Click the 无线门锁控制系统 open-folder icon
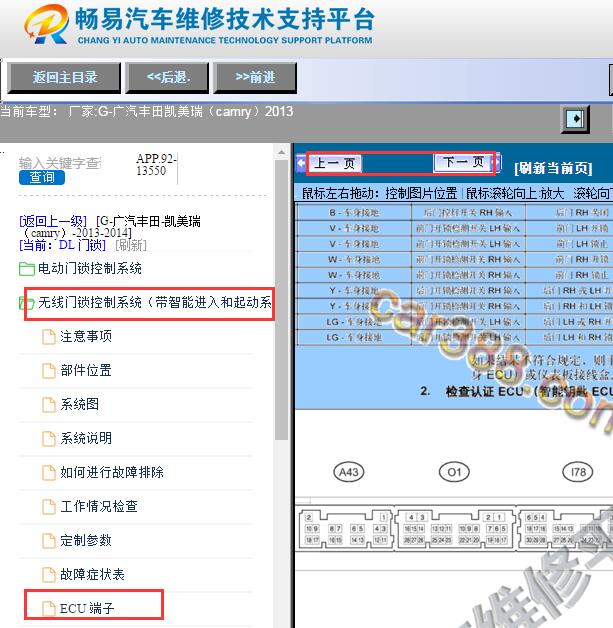The width and height of the screenshot is (613, 628). (x=26, y=303)
